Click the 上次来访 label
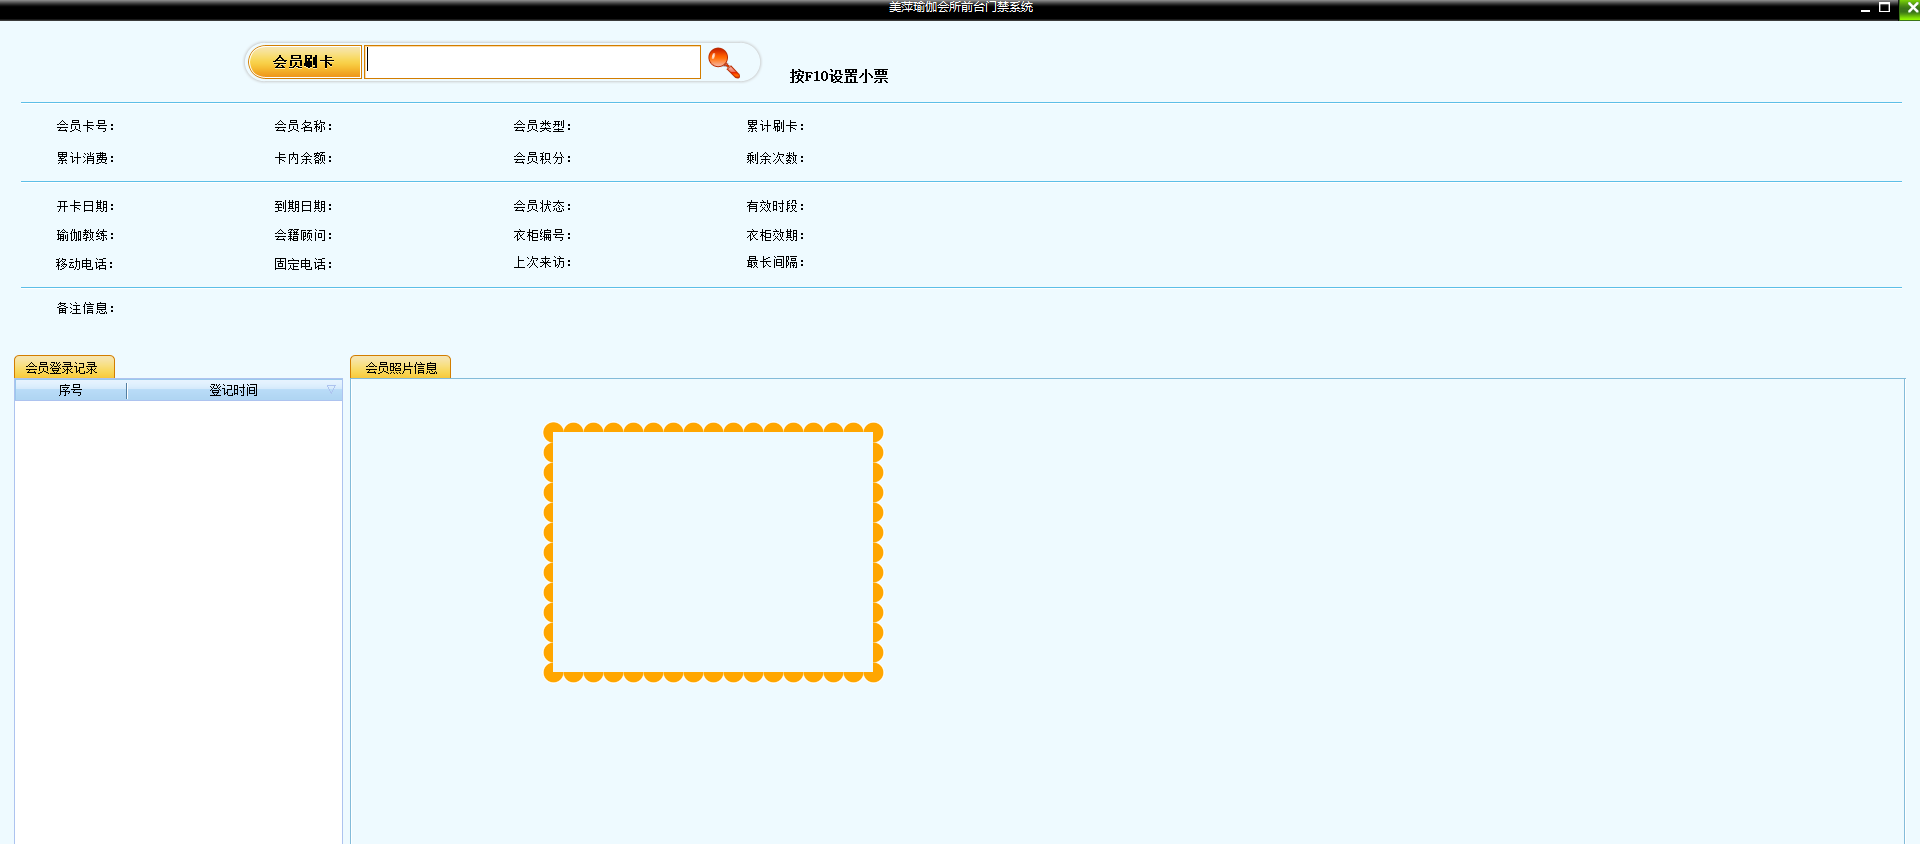The height and width of the screenshot is (844, 1920). (542, 262)
